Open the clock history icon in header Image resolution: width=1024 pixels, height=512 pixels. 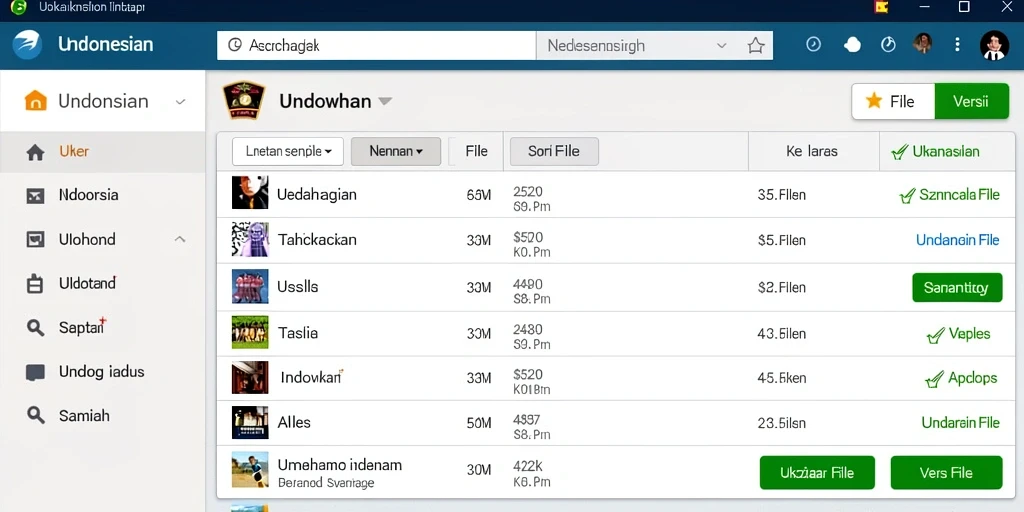click(813, 44)
